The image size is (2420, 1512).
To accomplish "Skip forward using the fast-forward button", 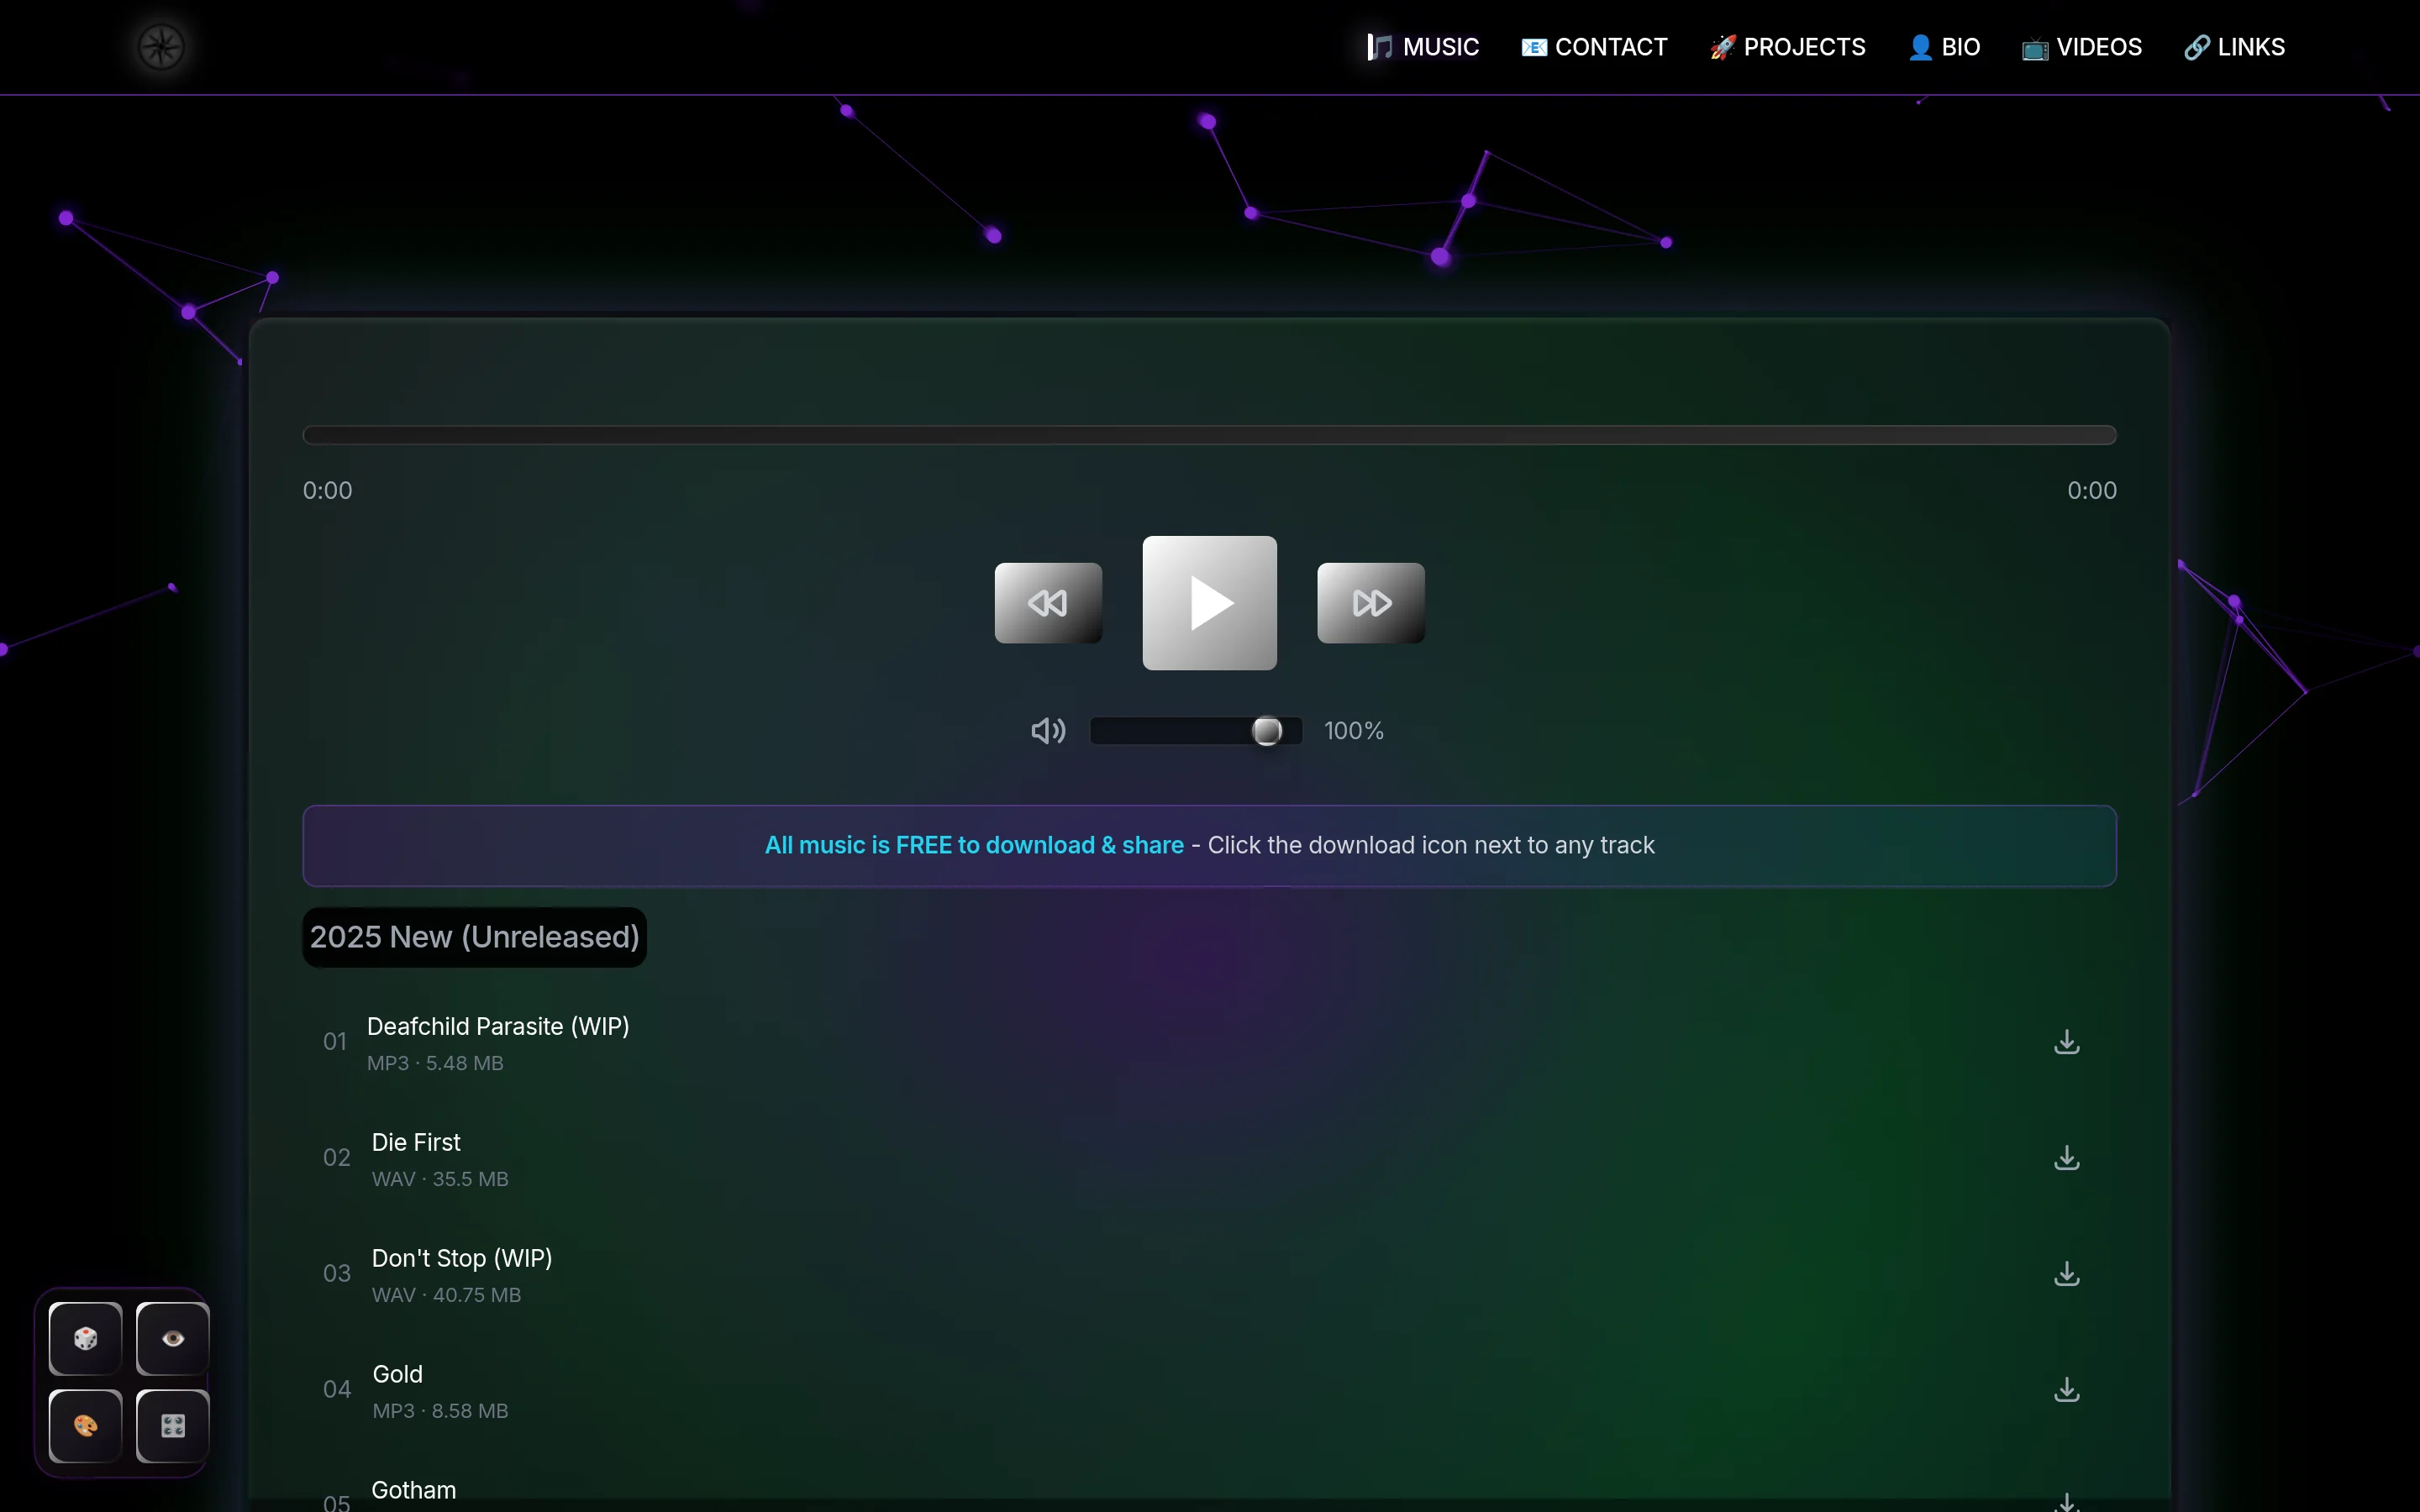I will 1370,603.
